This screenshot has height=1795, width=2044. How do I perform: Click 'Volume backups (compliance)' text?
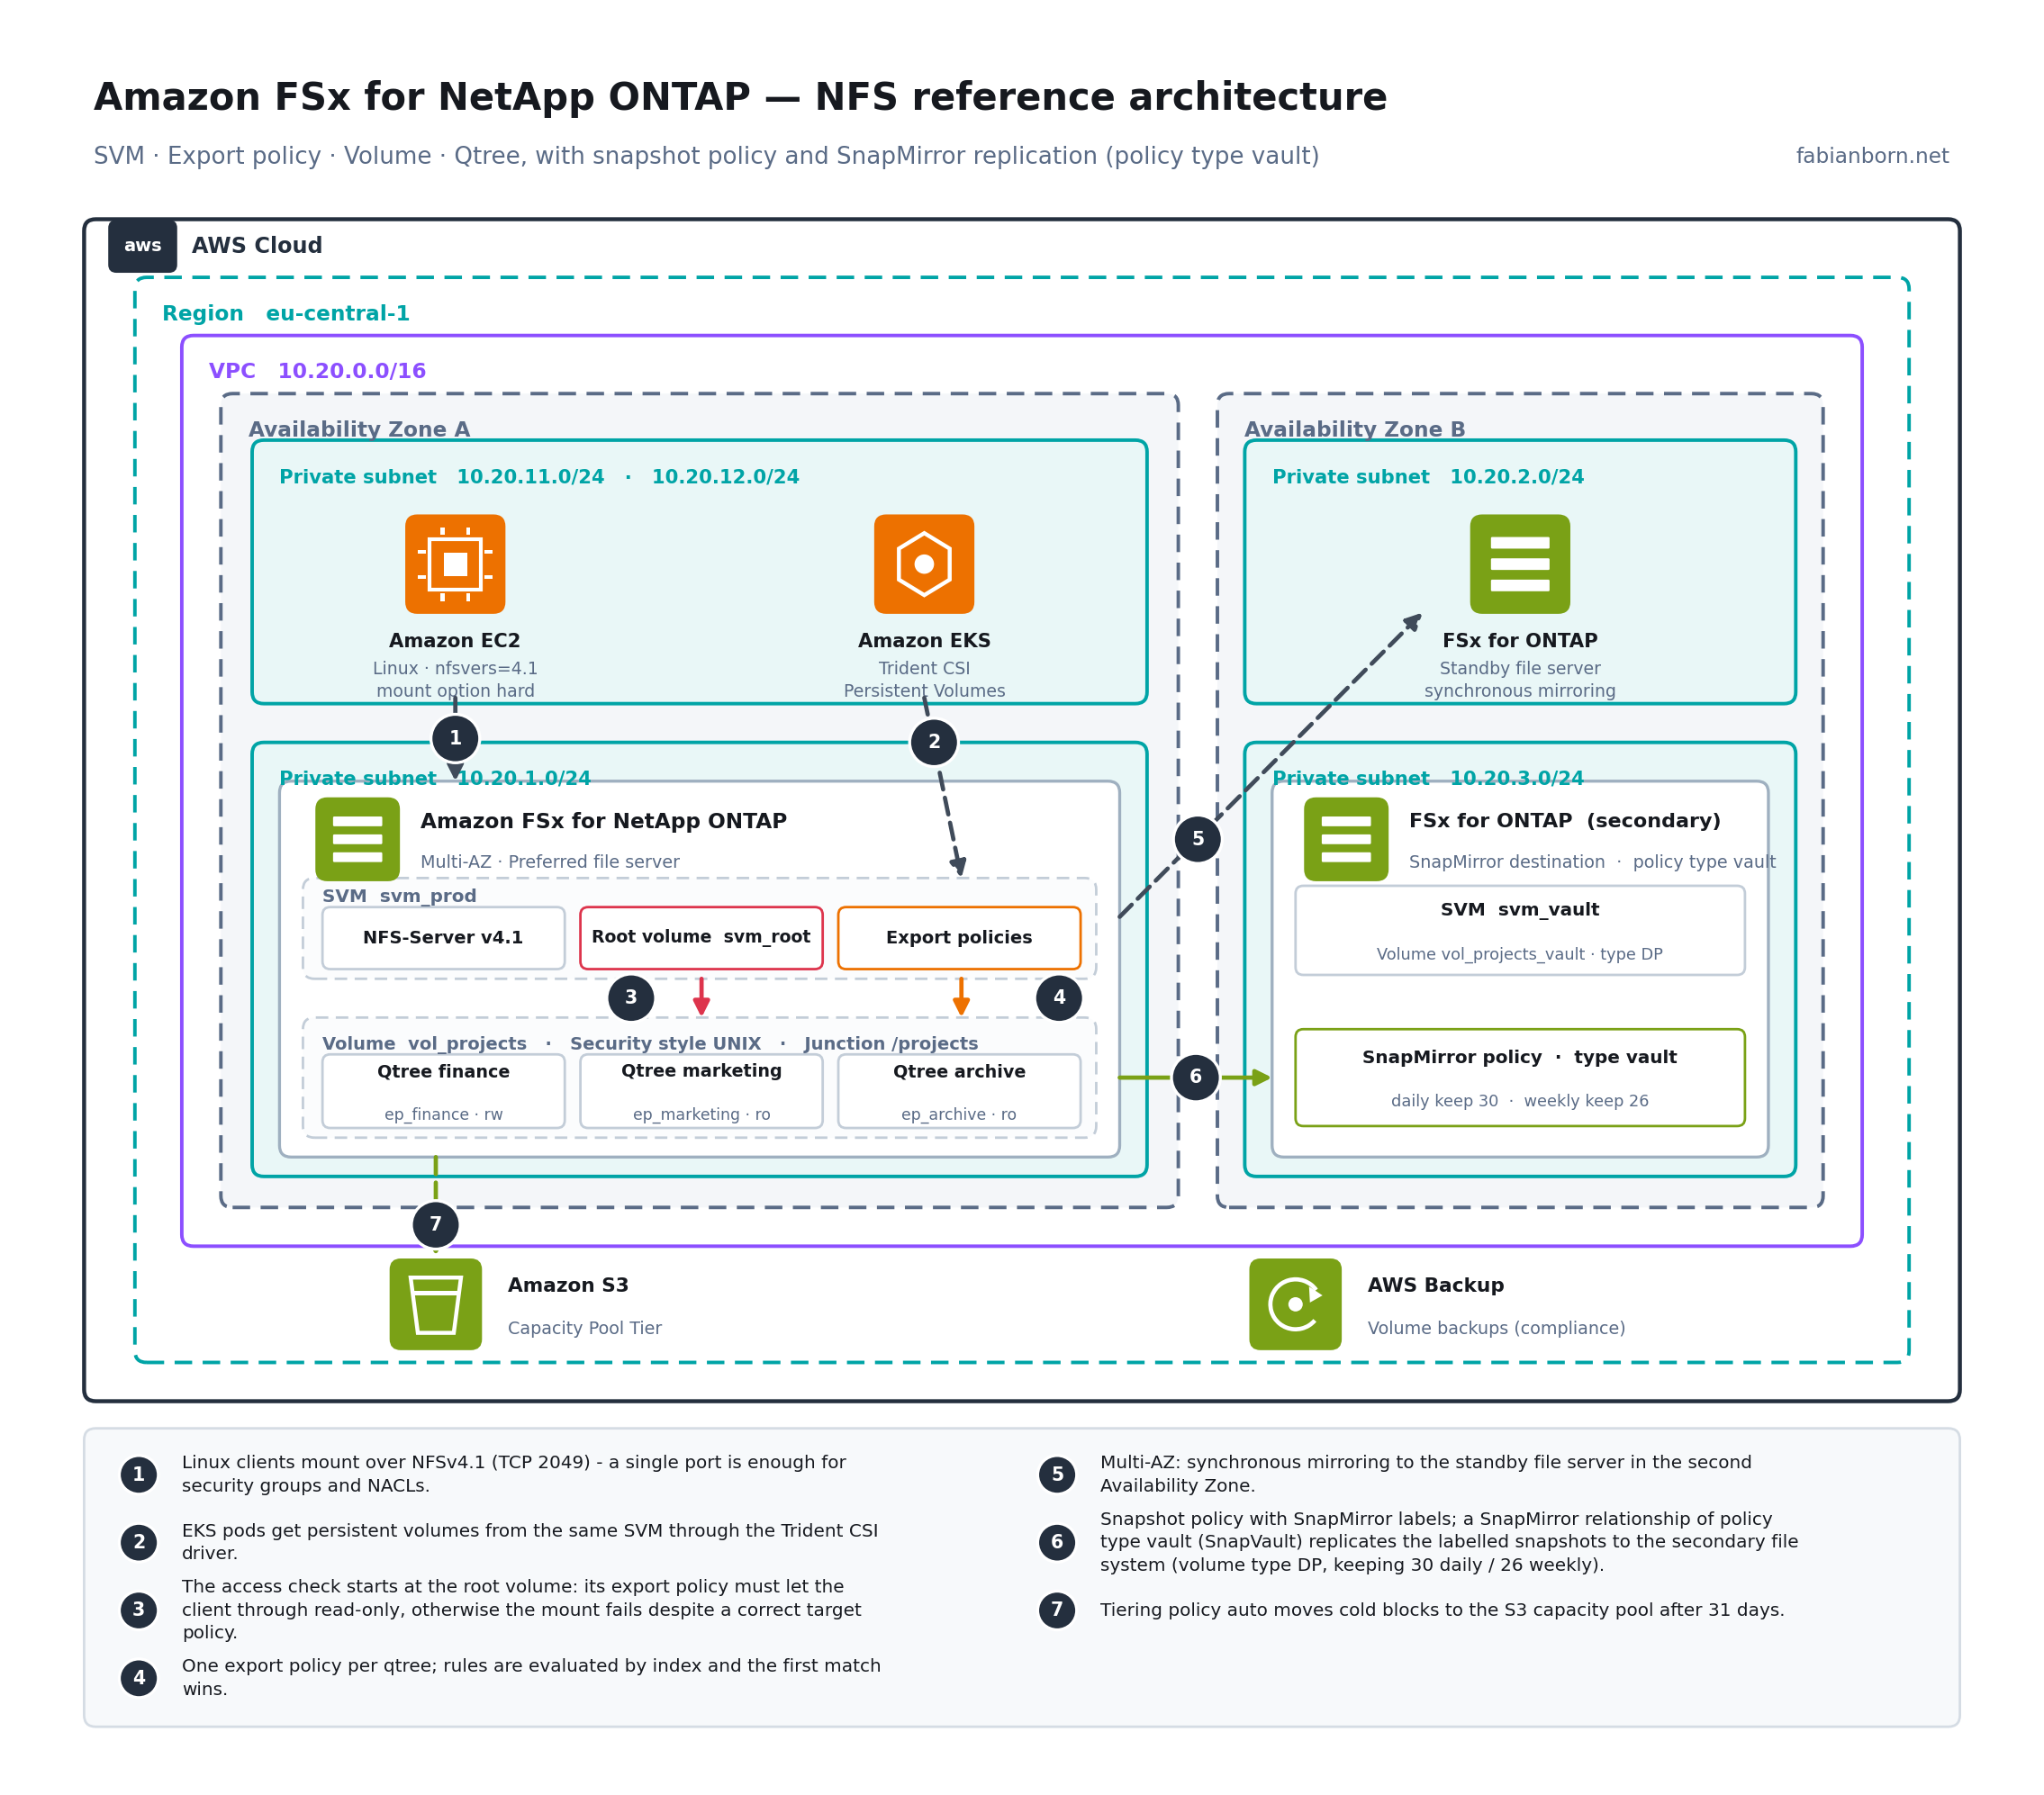[x=1496, y=1328]
